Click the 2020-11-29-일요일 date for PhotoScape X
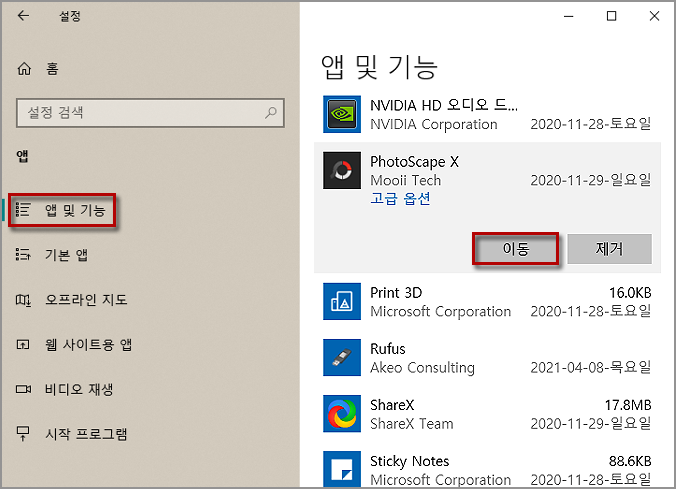 coord(590,180)
